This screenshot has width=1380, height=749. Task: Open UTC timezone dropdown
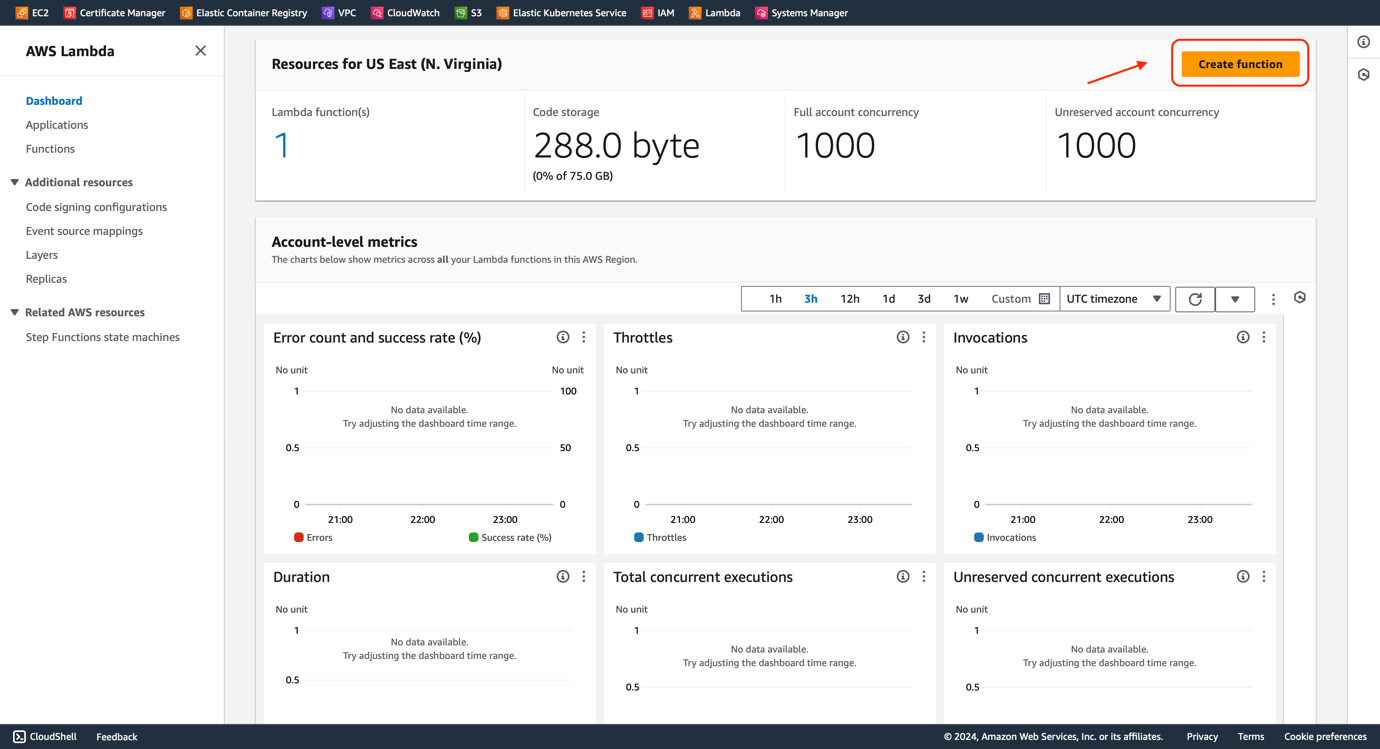(x=1114, y=299)
